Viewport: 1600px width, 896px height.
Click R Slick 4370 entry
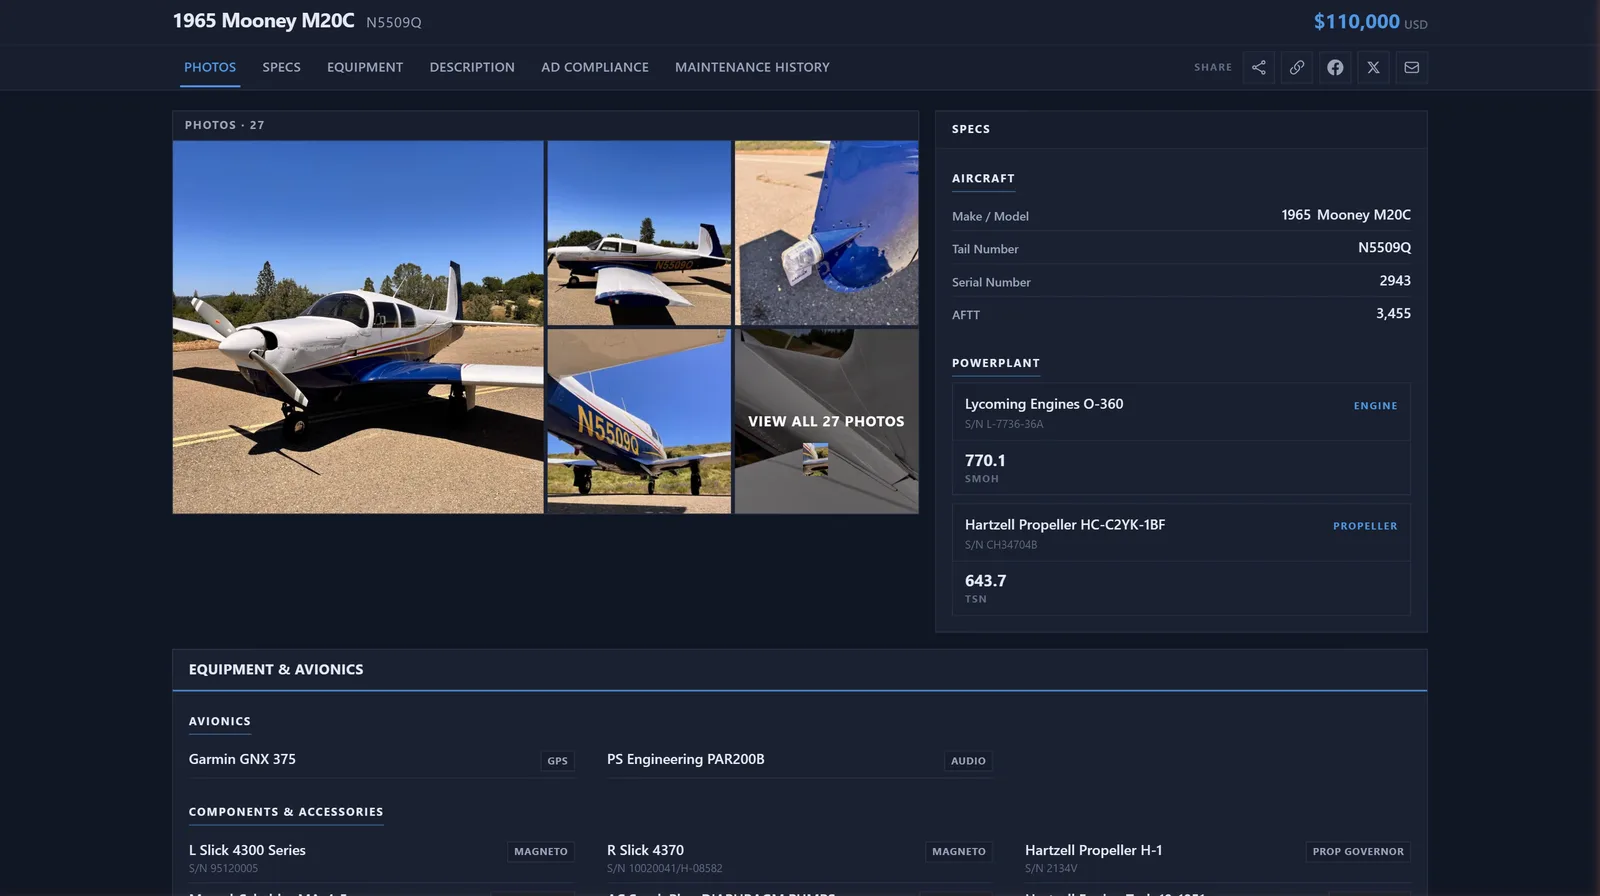pyautogui.click(x=645, y=850)
